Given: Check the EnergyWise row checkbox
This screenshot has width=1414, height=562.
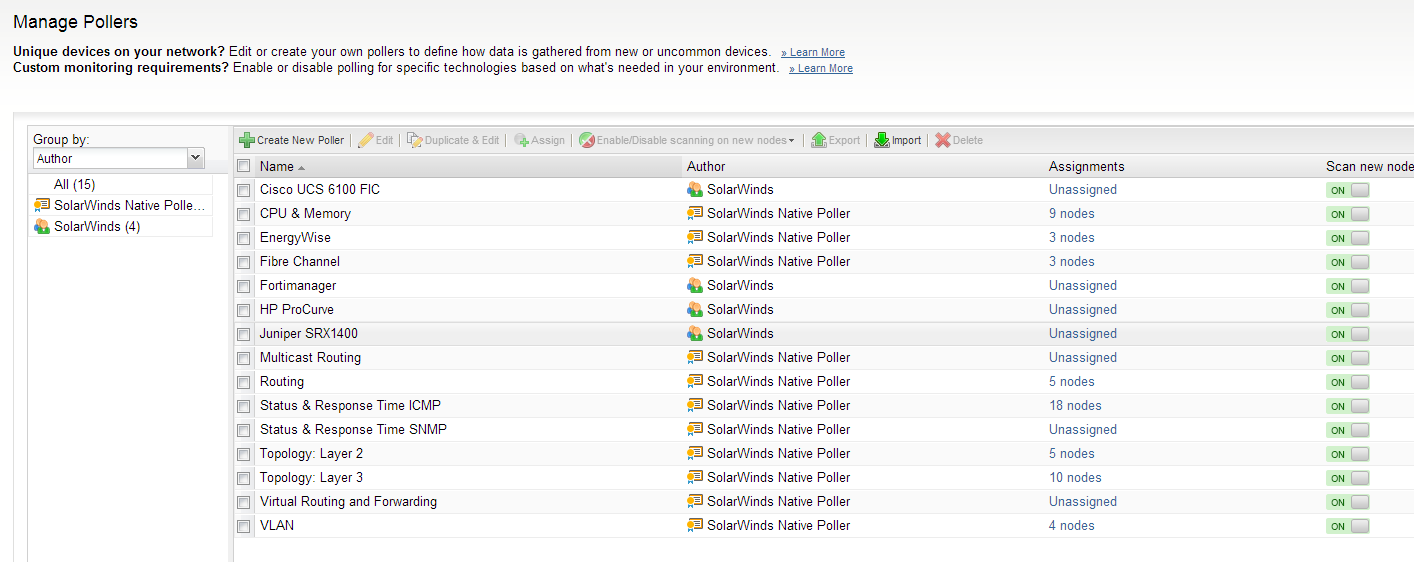Looking at the screenshot, I should point(244,238).
